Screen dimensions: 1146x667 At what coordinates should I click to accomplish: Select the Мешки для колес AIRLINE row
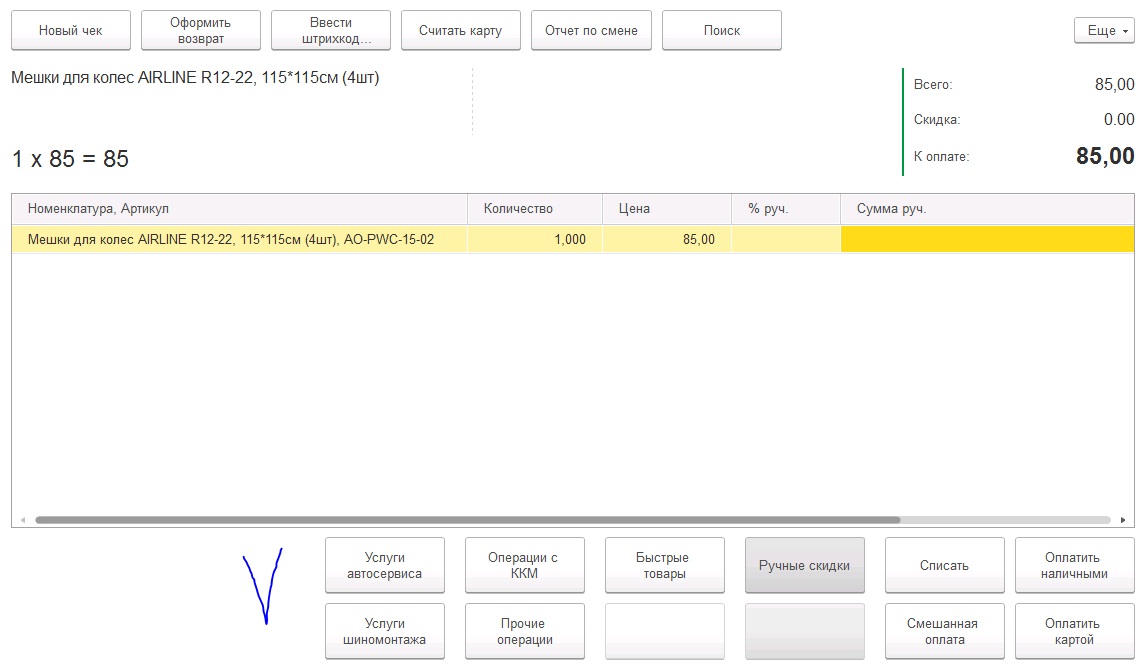[230, 240]
